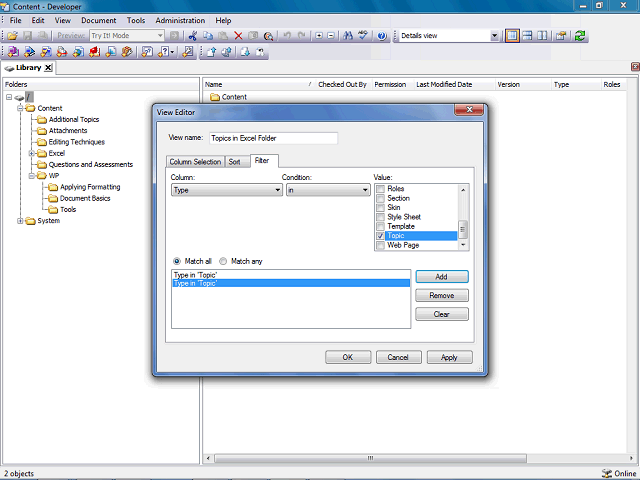The height and width of the screenshot is (480, 640).
Task: Click the new question document icon
Action: [x=147, y=52]
